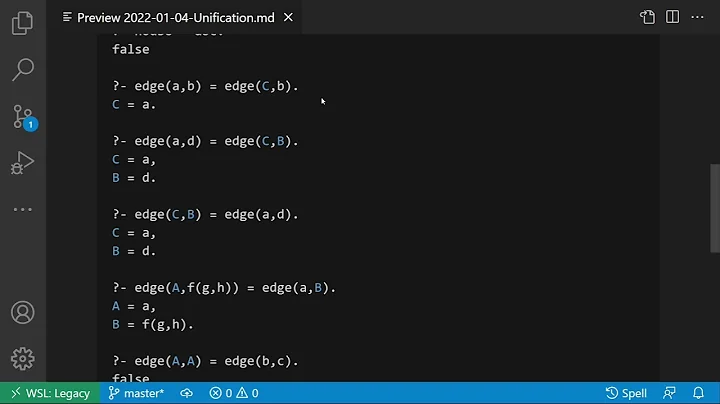Click the preview vertical scrollbar thumb
The width and height of the screenshot is (720, 404).
point(715,208)
